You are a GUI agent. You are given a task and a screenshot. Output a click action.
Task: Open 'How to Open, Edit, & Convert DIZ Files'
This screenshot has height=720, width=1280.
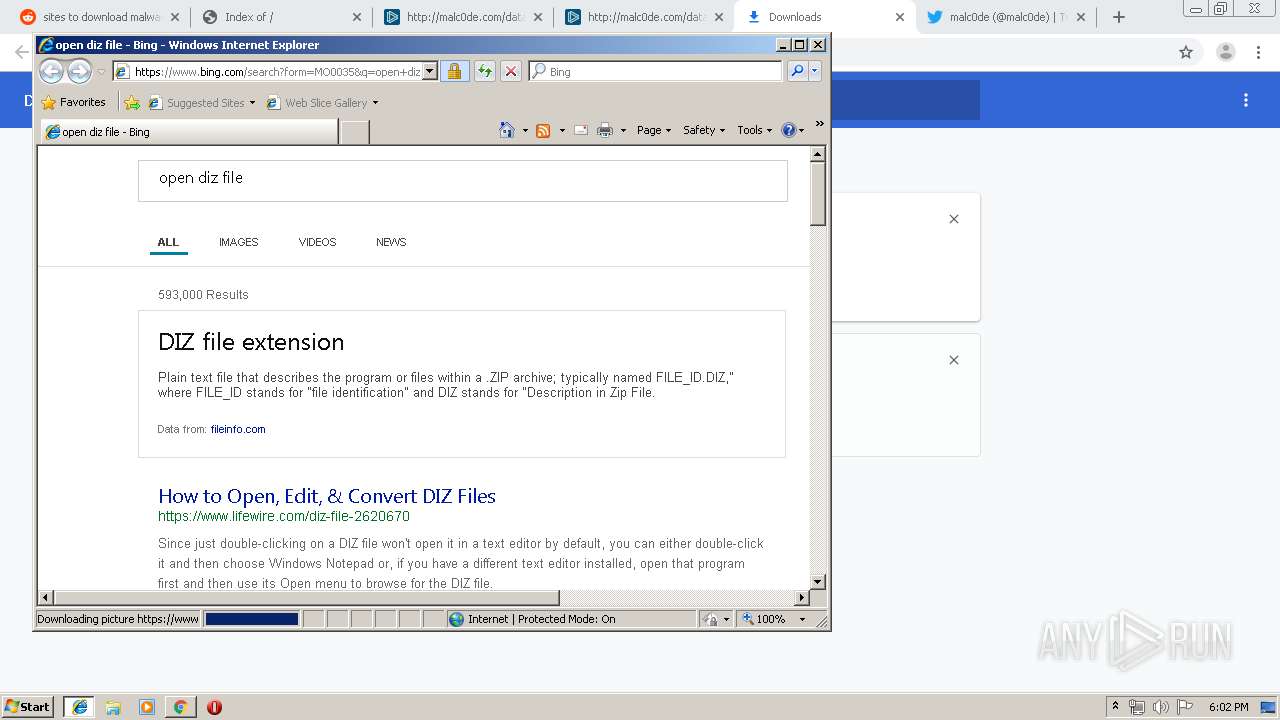[x=327, y=496]
